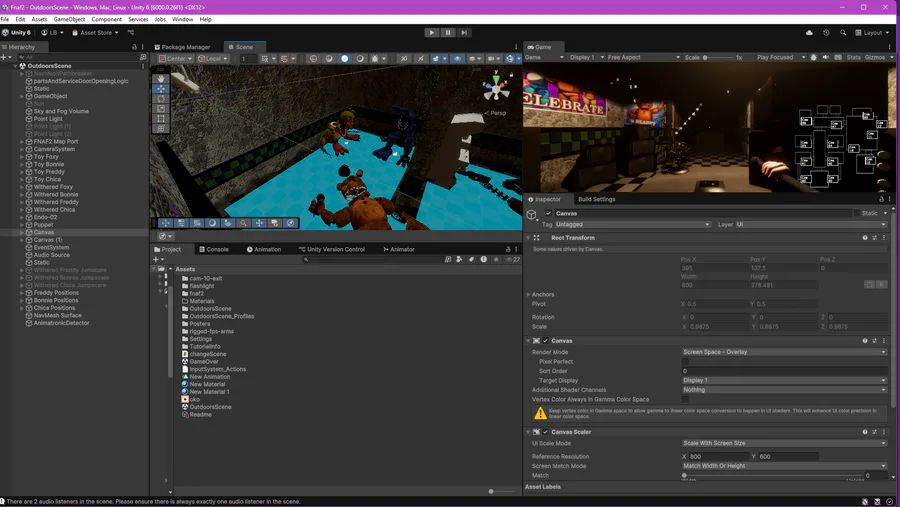The image size is (900, 507).
Task: Open Render Mode dropdown
Action: 784,352
